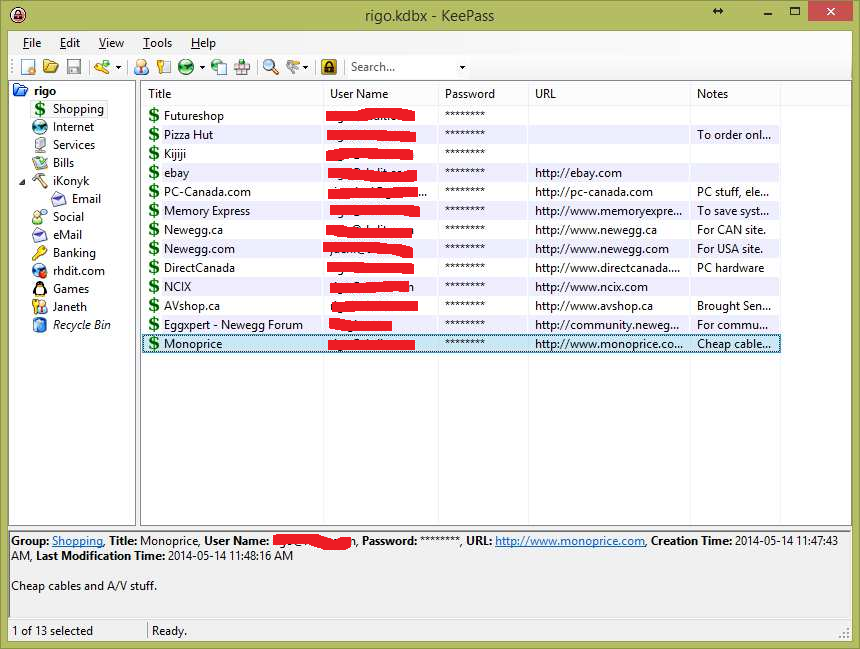The width and height of the screenshot is (860, 649).
Task: Open the Recycle Bin group
Action: tap(82, 325)
